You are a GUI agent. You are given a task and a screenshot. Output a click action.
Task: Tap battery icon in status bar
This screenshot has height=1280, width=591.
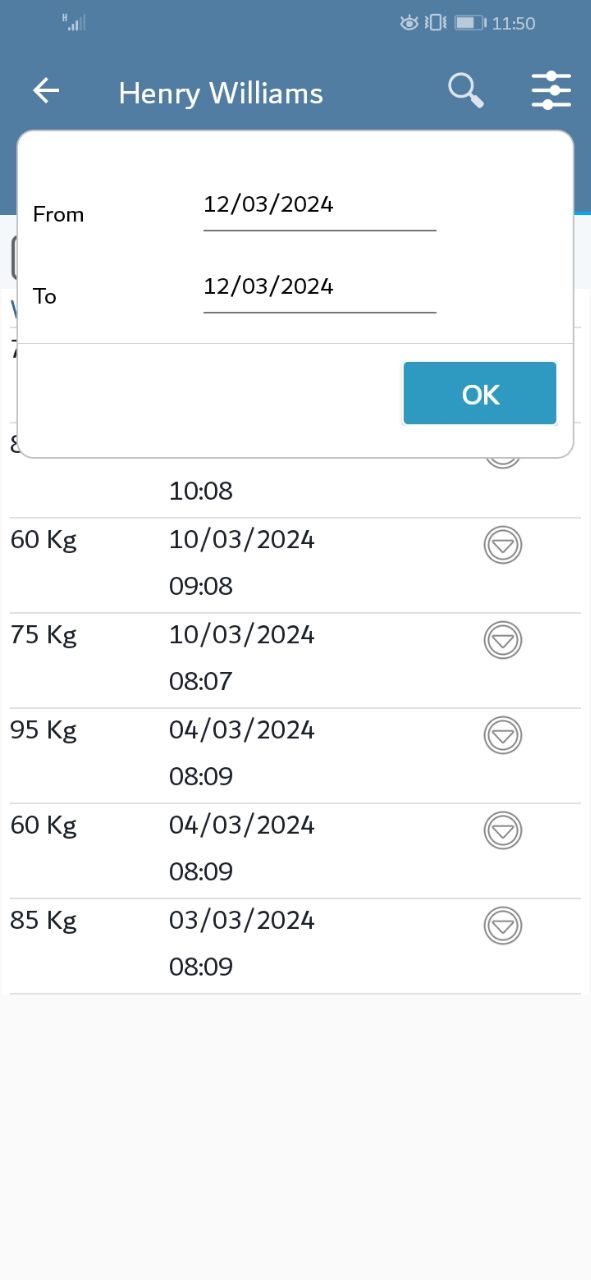coord(469,22)
